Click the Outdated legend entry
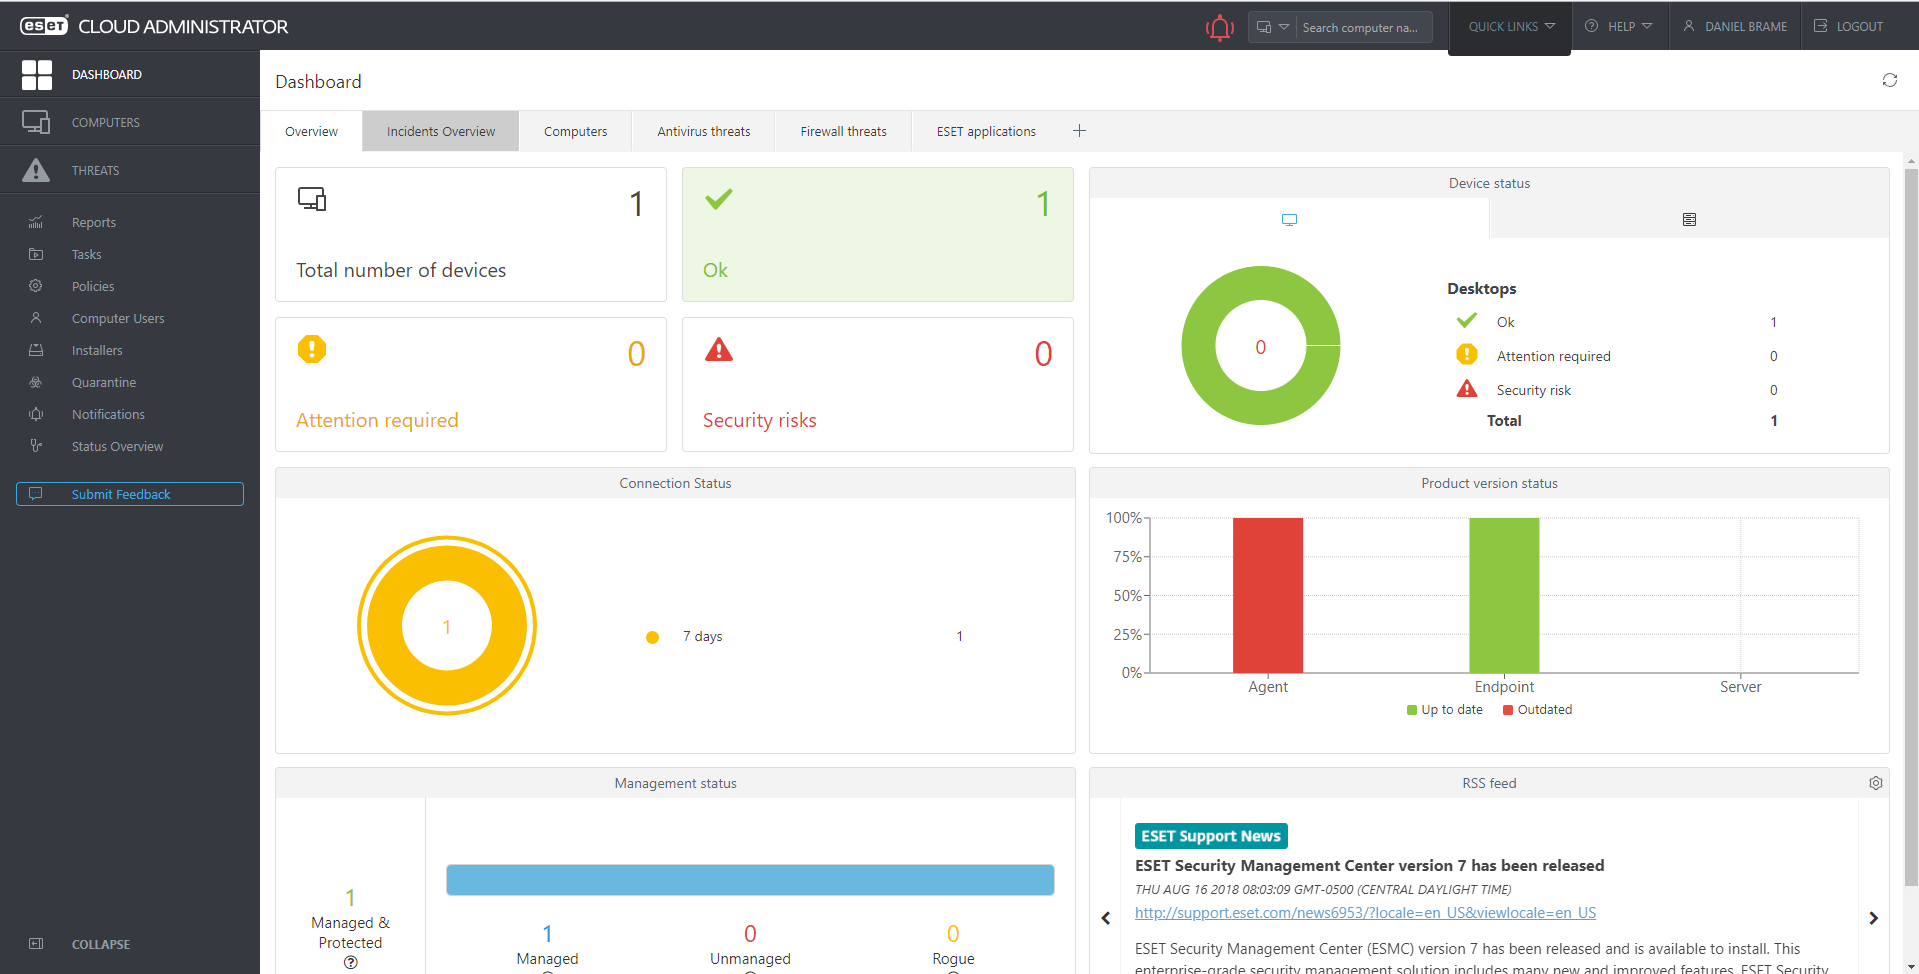 tap(1537, 710)
